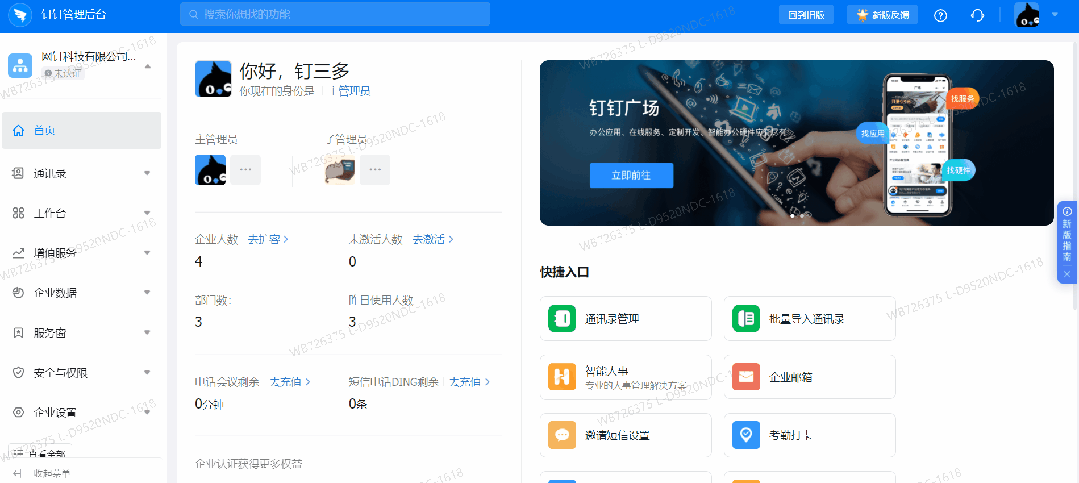Click the 增值服务 chart sidebar icon
The height and width of the screenshot is (483, 1079).
(19, 253)
